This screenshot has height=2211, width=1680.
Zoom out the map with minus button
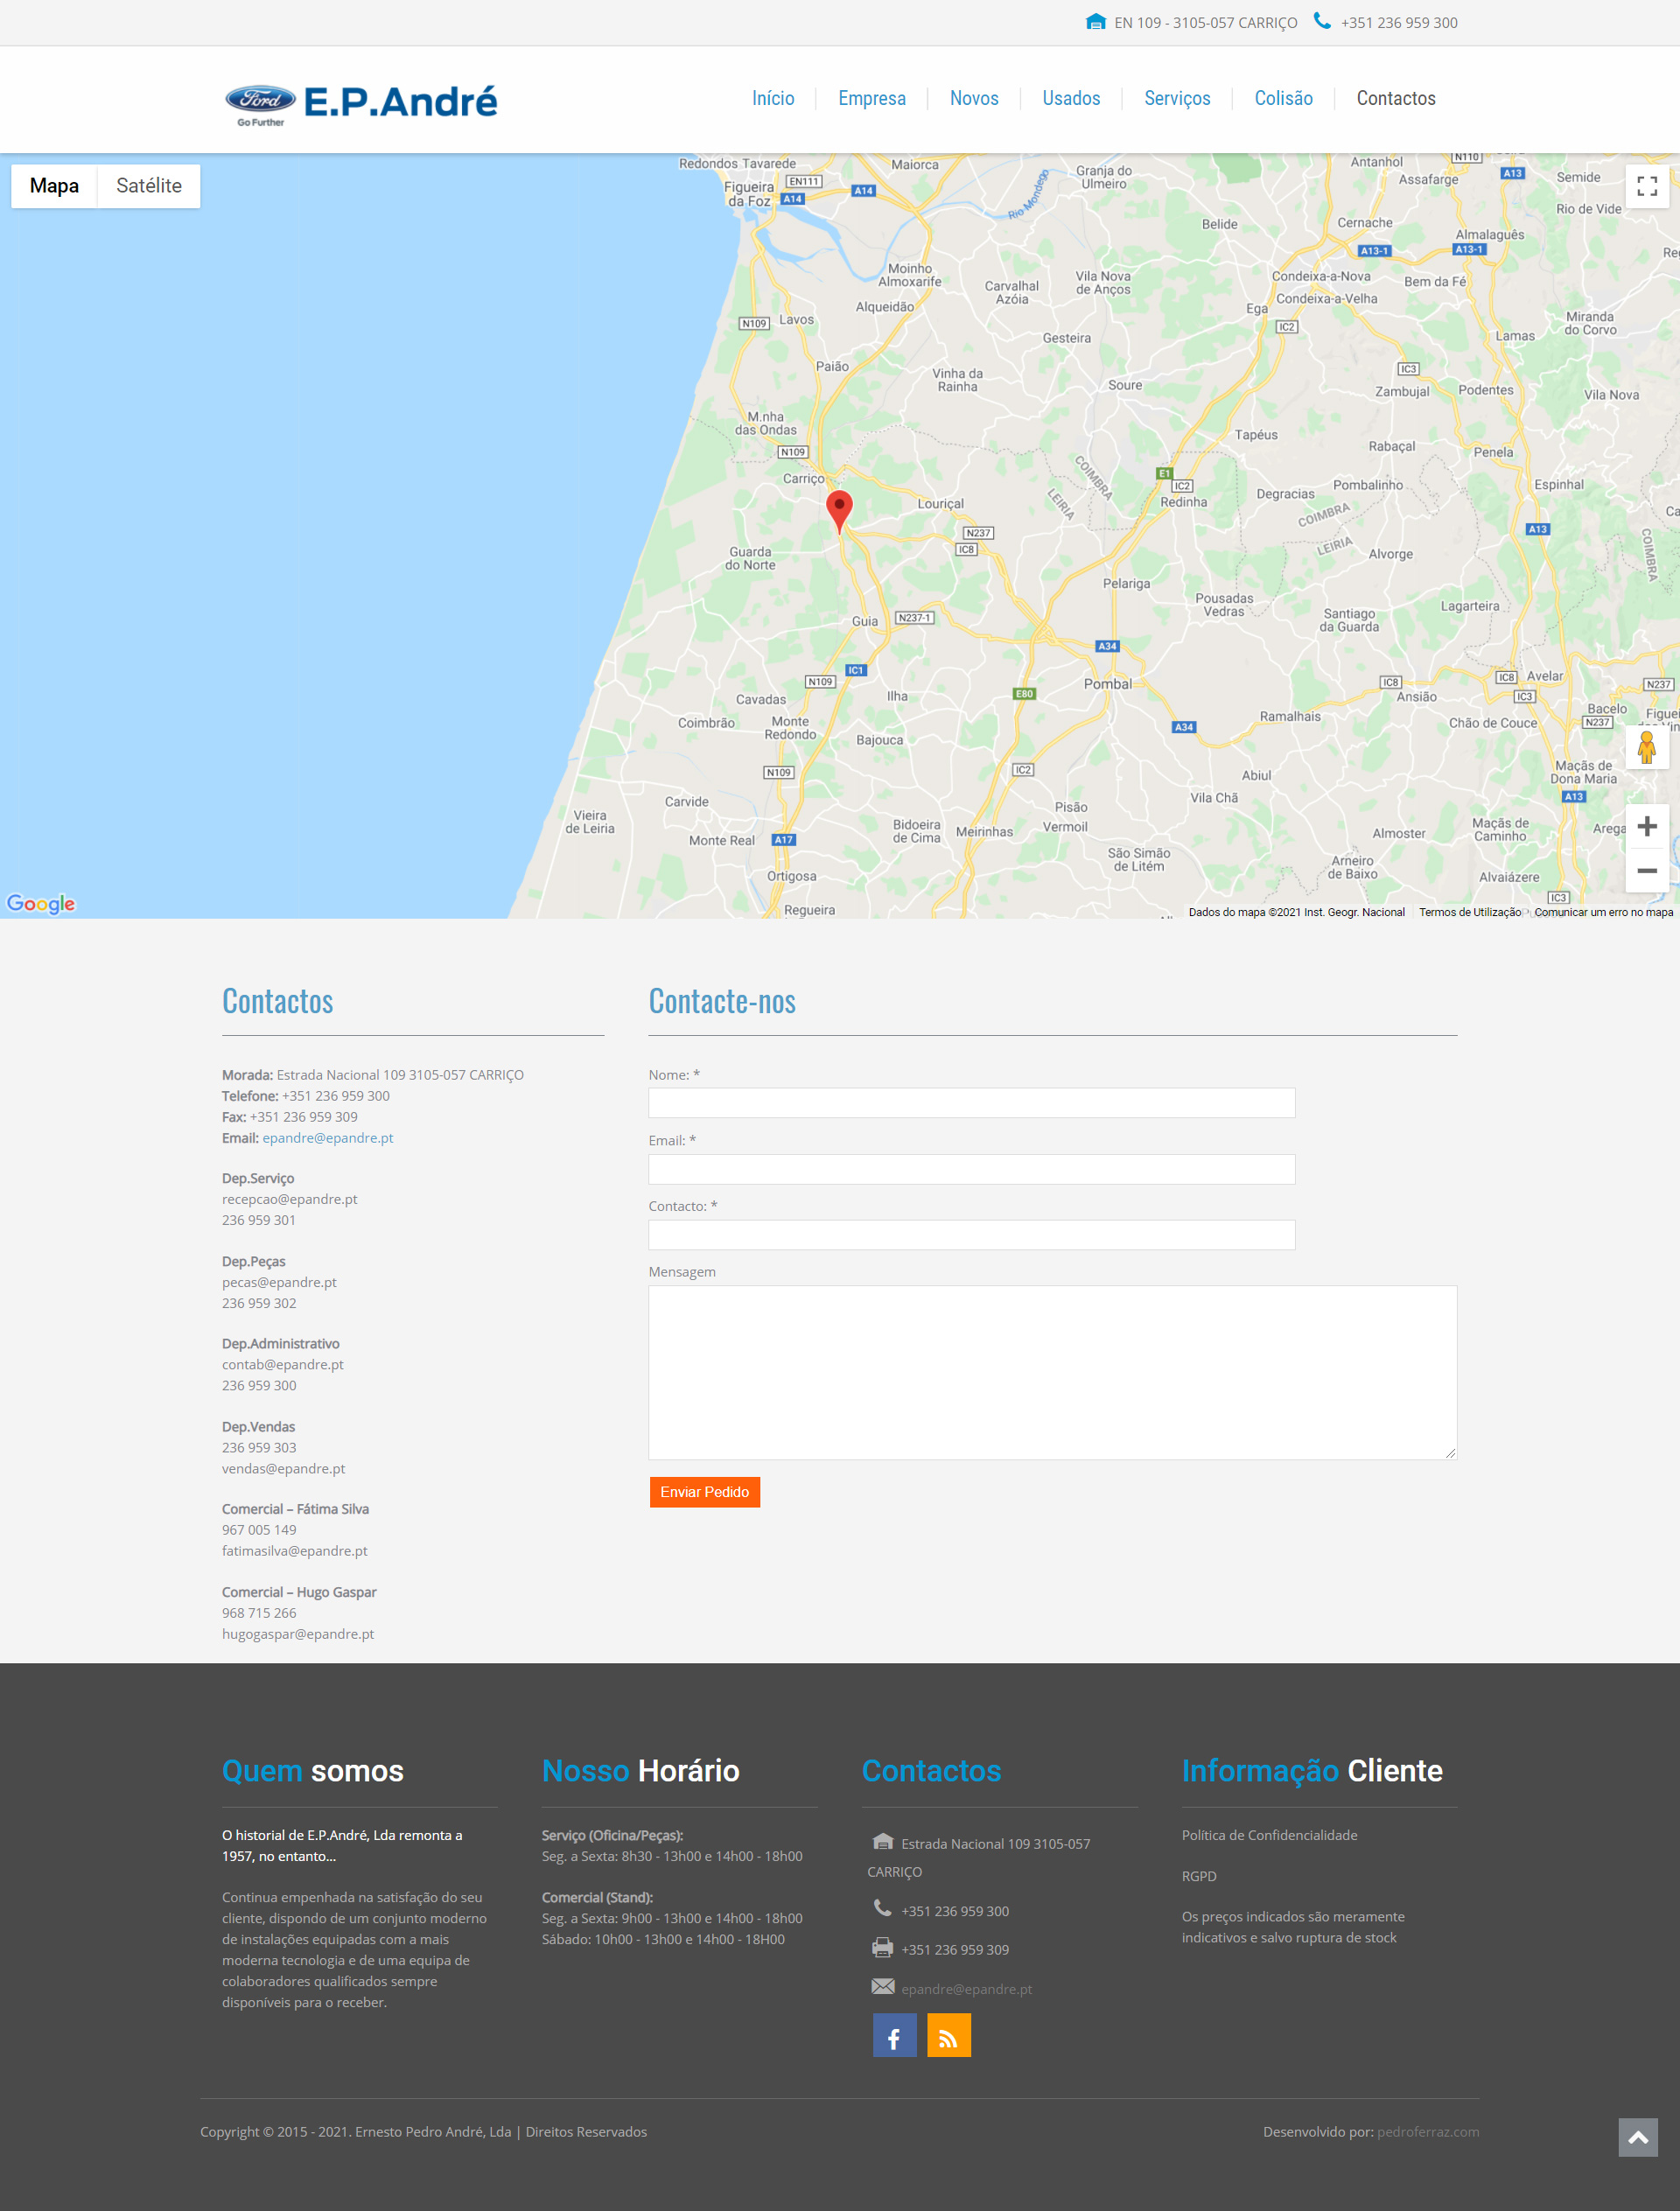[1647, 870]
